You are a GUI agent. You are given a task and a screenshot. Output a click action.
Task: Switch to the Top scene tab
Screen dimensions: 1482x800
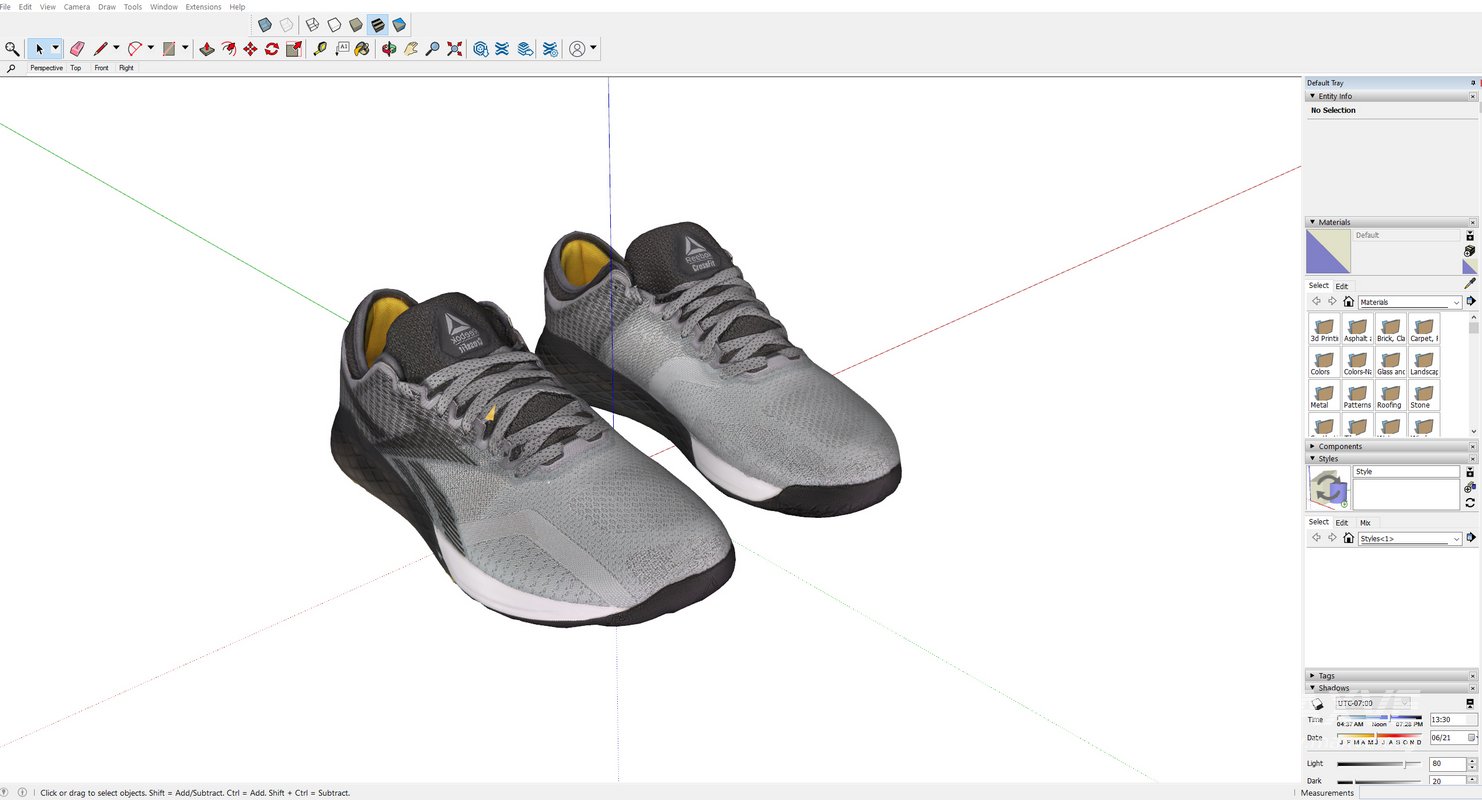click(x=75, y=68)
